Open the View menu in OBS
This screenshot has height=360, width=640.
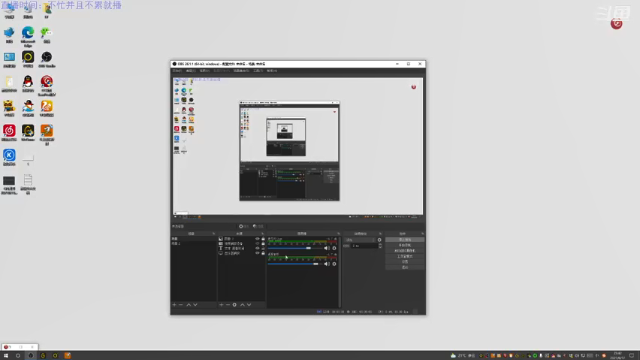204,71
